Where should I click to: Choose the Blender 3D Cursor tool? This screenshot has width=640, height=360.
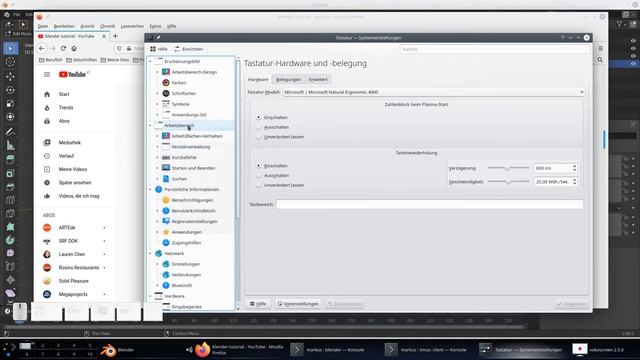coord(10,62)
